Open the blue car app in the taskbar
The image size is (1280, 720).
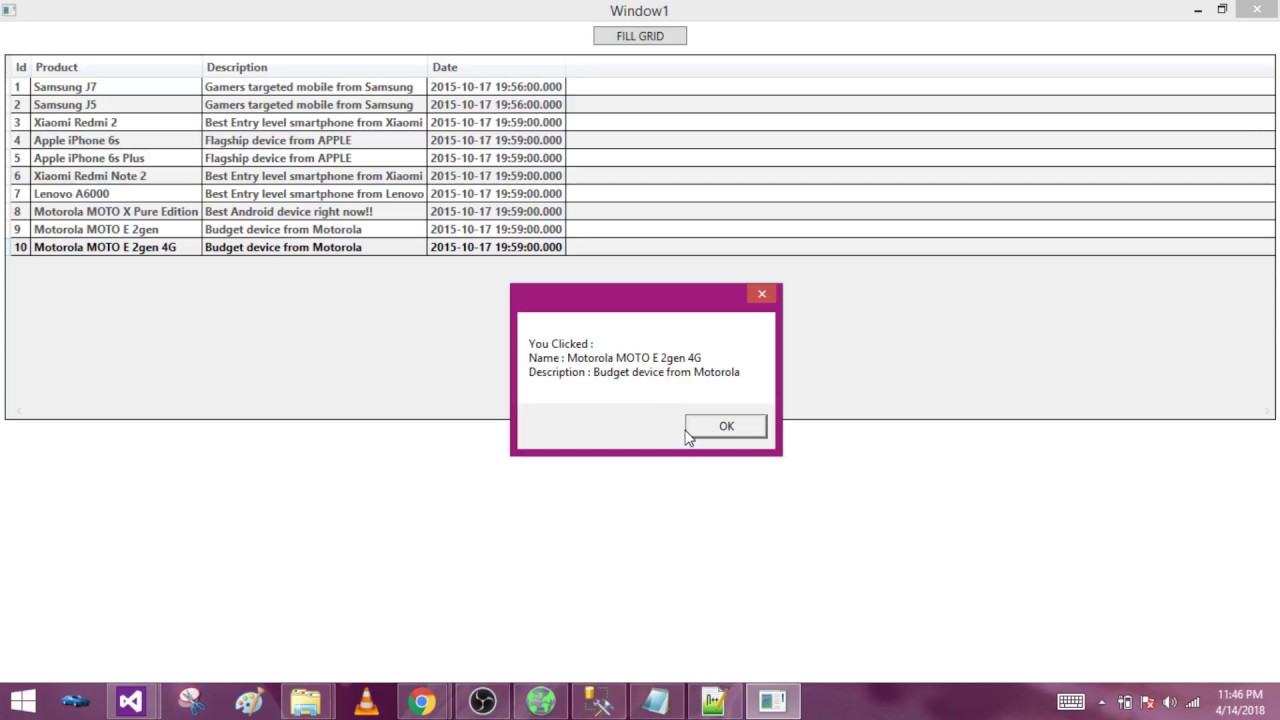pyautogui.click(x=75, y=701)
